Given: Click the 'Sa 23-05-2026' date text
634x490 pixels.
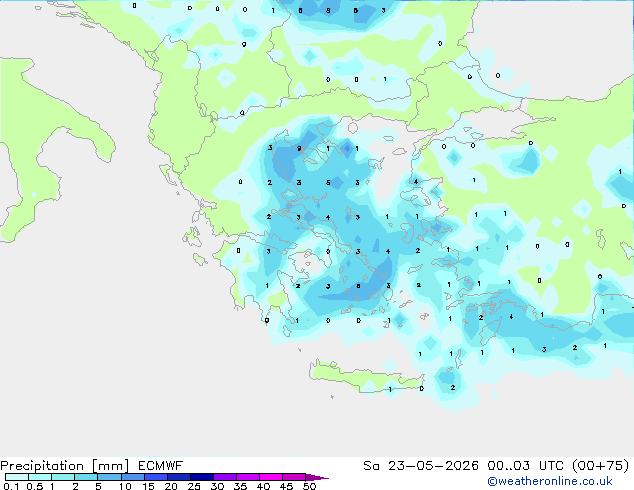Looking at the screenshot, I should 421,466.
